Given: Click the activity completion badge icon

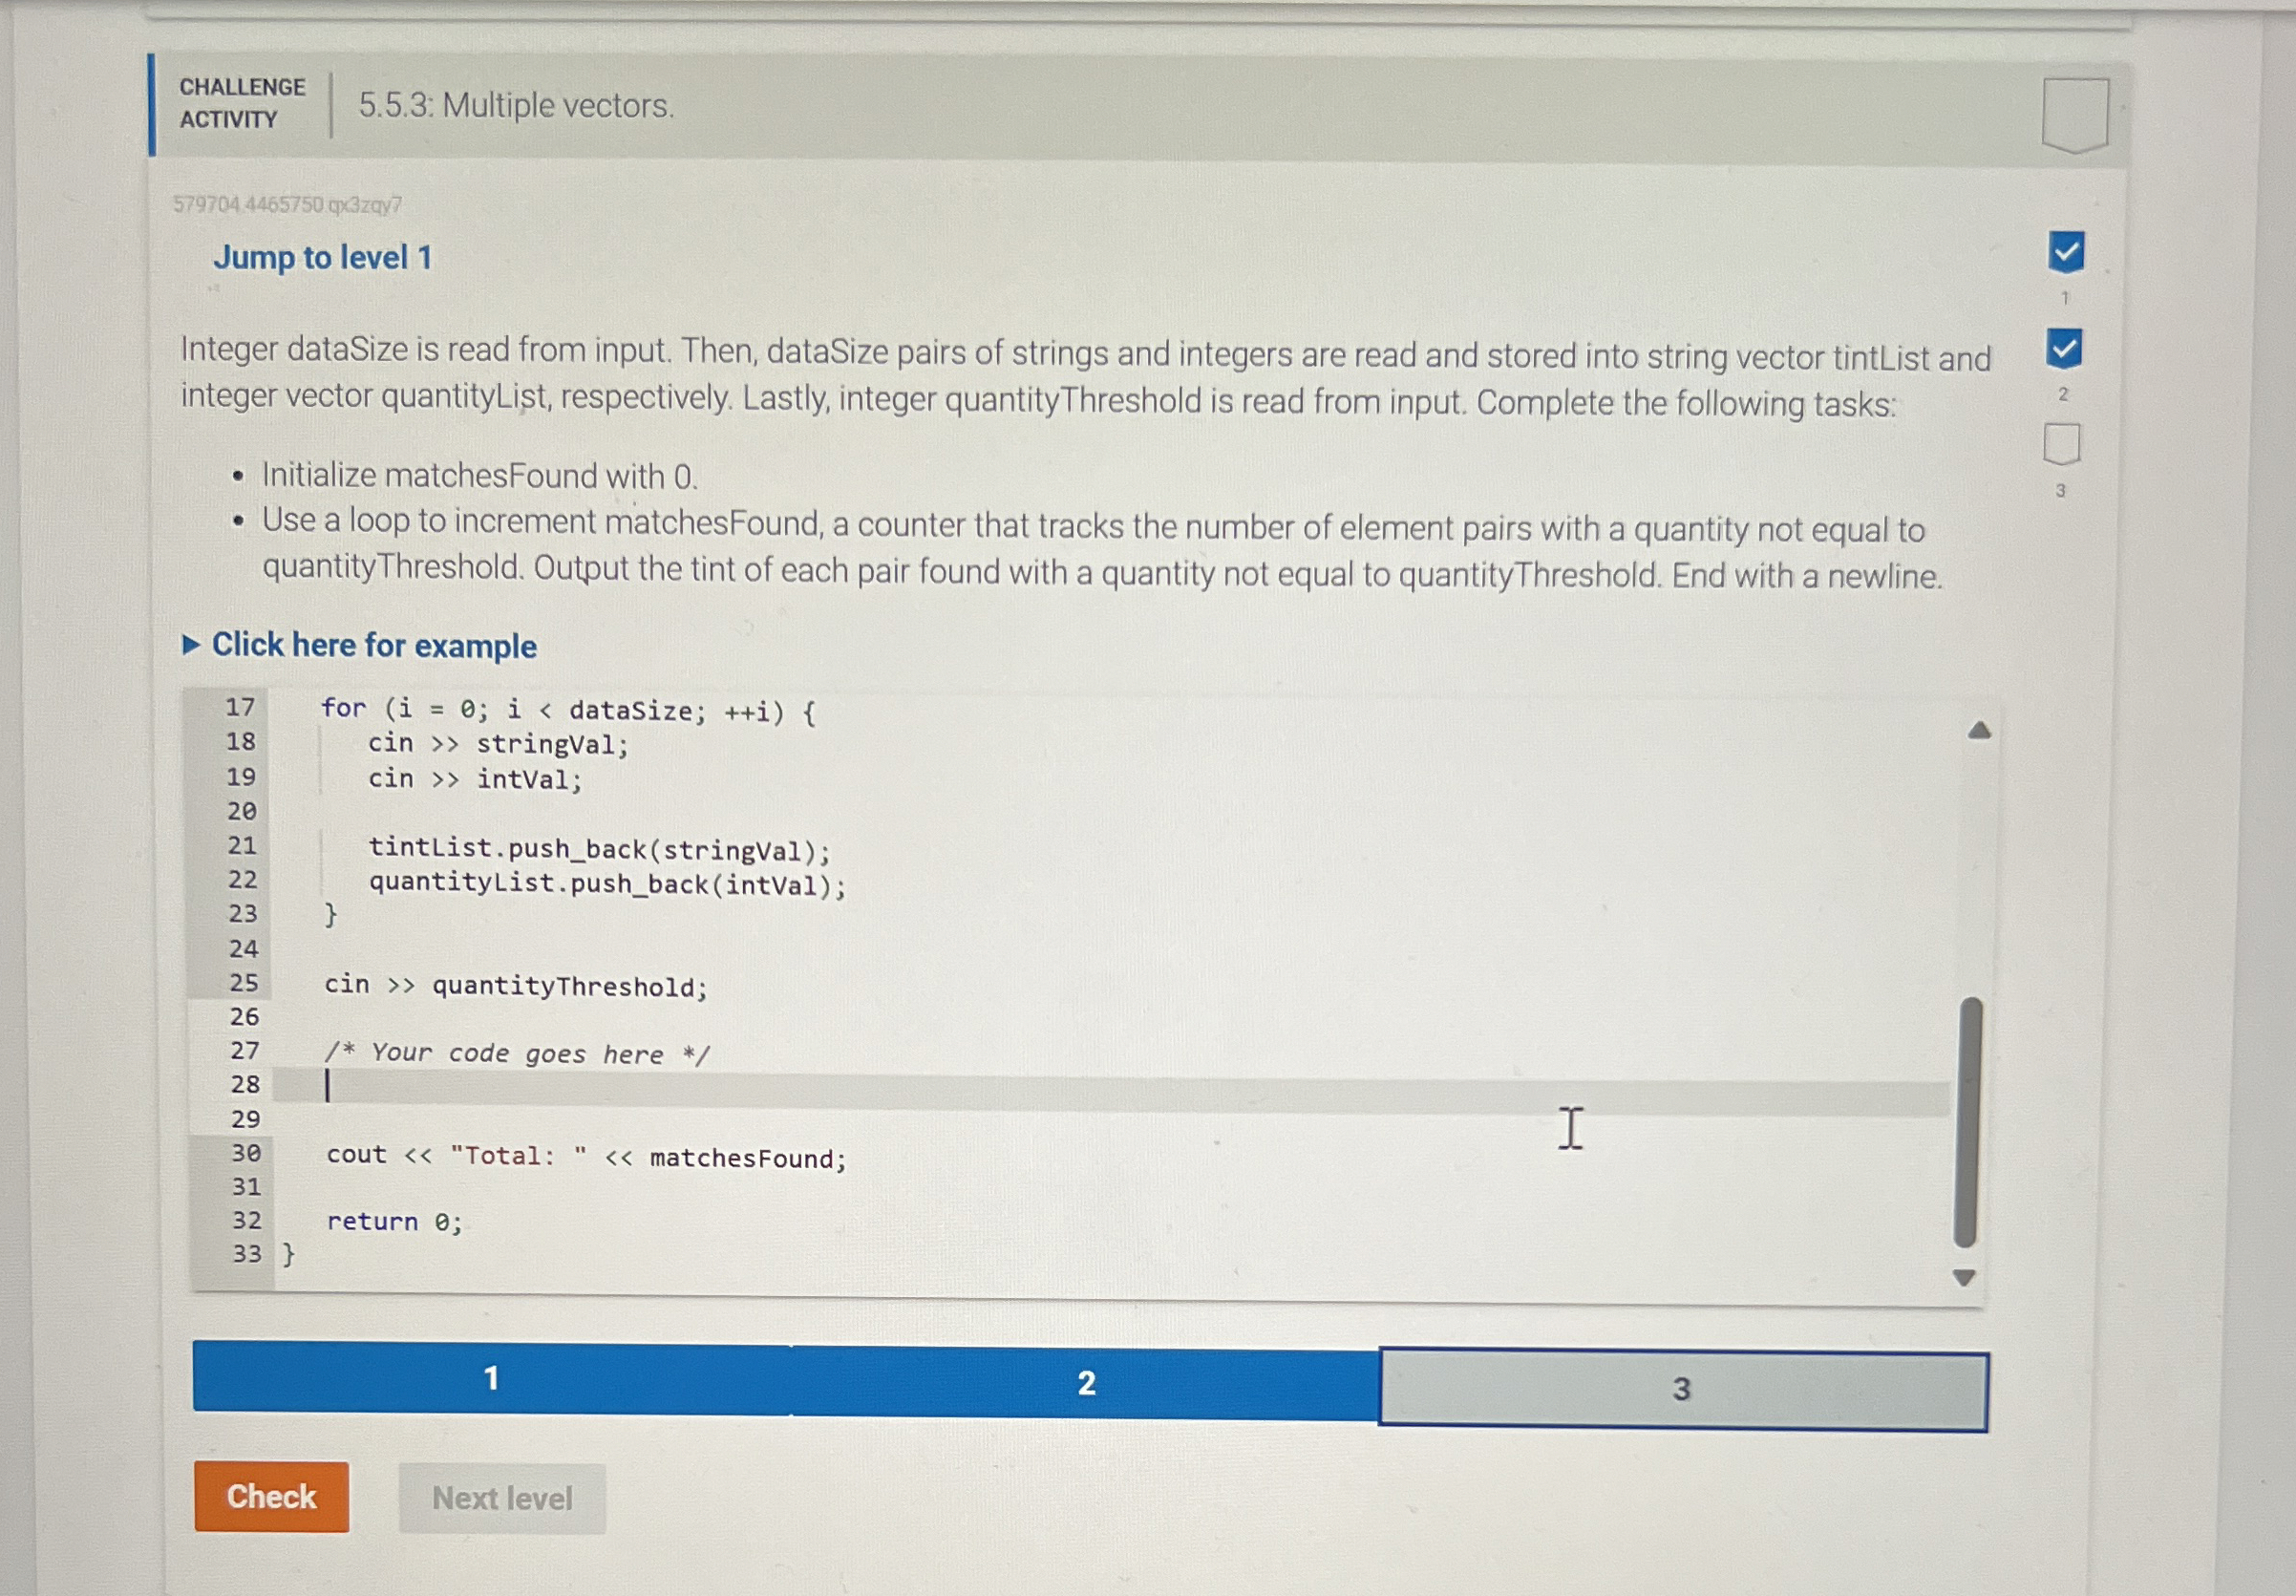Looking at the screenshot, I should pos(2075,114).
